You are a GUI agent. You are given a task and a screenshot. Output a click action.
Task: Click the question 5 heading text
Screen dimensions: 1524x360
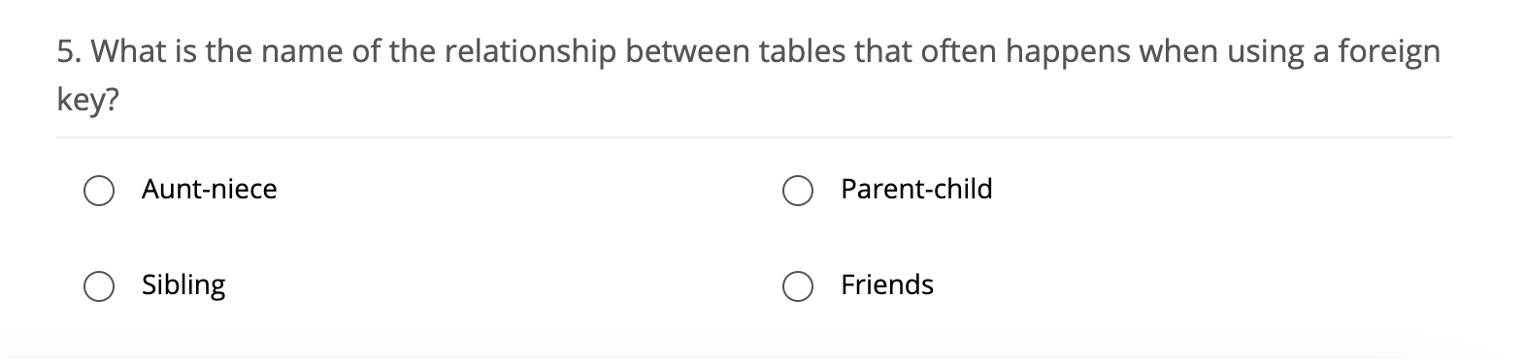[749, 75]
